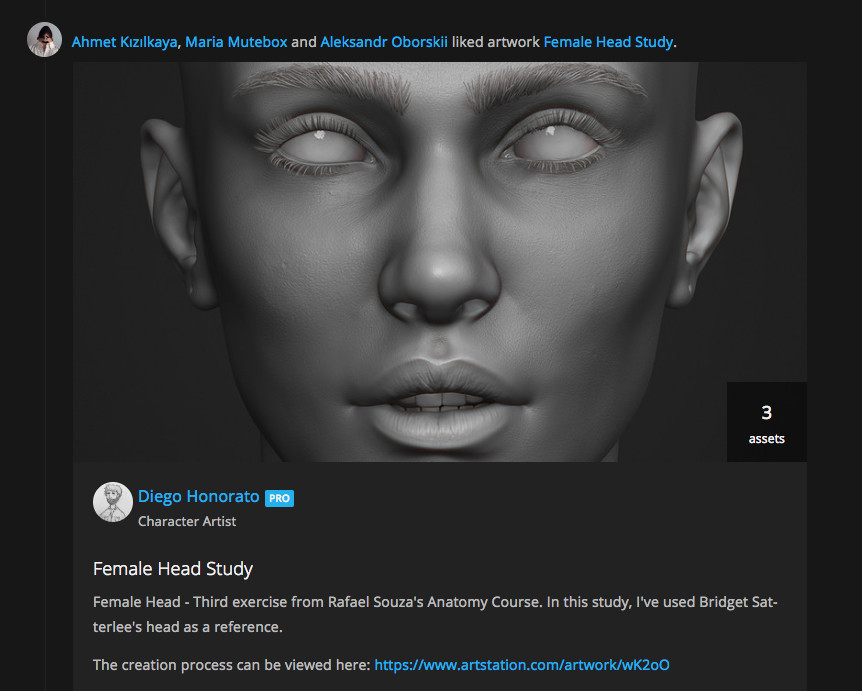View the sculpted female head image
Screen dimensions: 862x691
click(440, 262)
